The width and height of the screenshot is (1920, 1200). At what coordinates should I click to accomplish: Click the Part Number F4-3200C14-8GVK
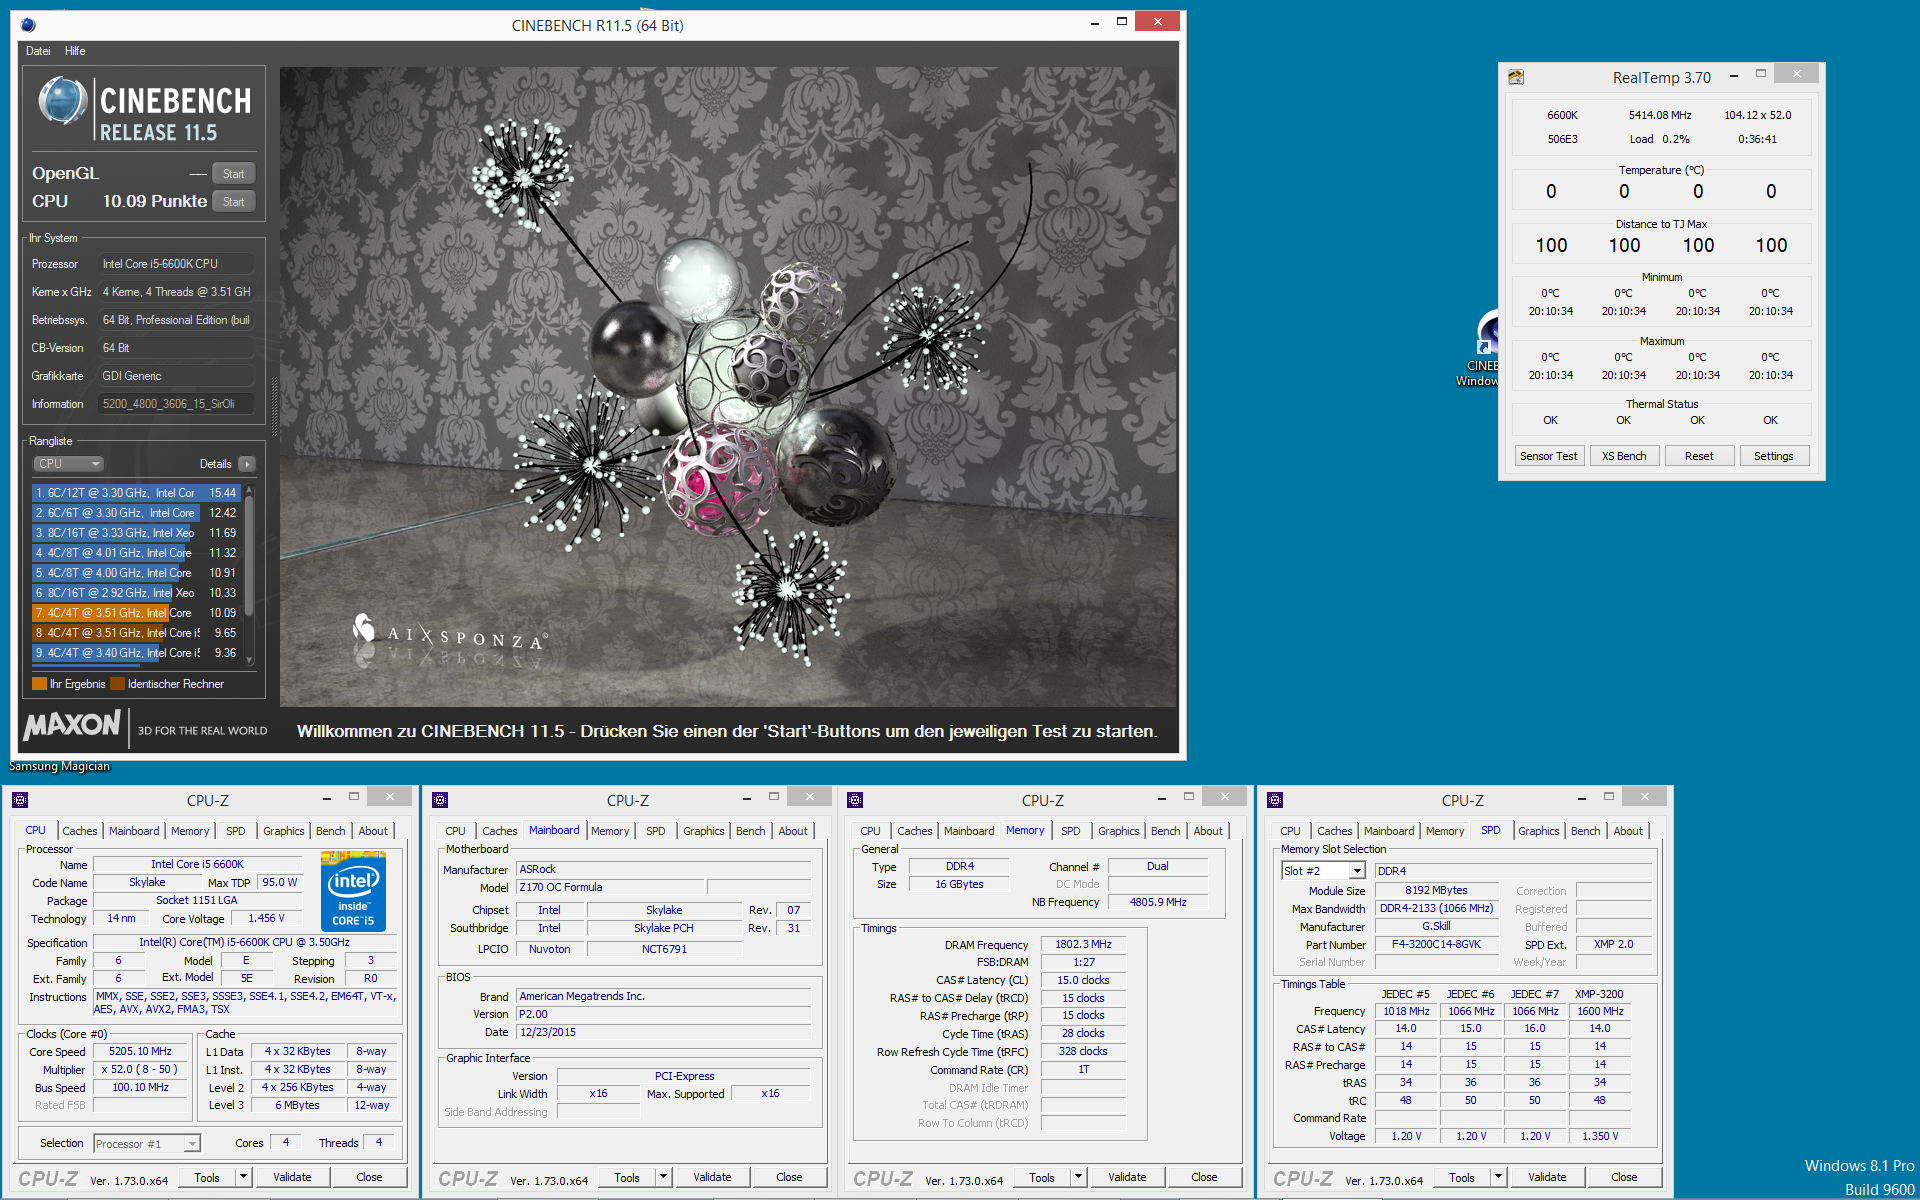pyautogui.click(x=1436, y=944)
